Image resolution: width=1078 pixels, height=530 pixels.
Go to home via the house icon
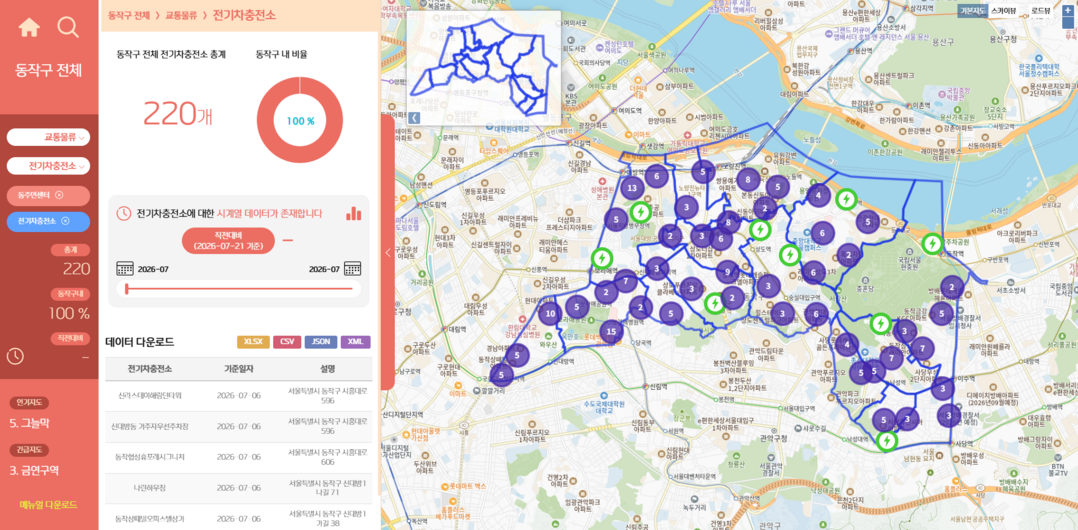click(29, 27)
